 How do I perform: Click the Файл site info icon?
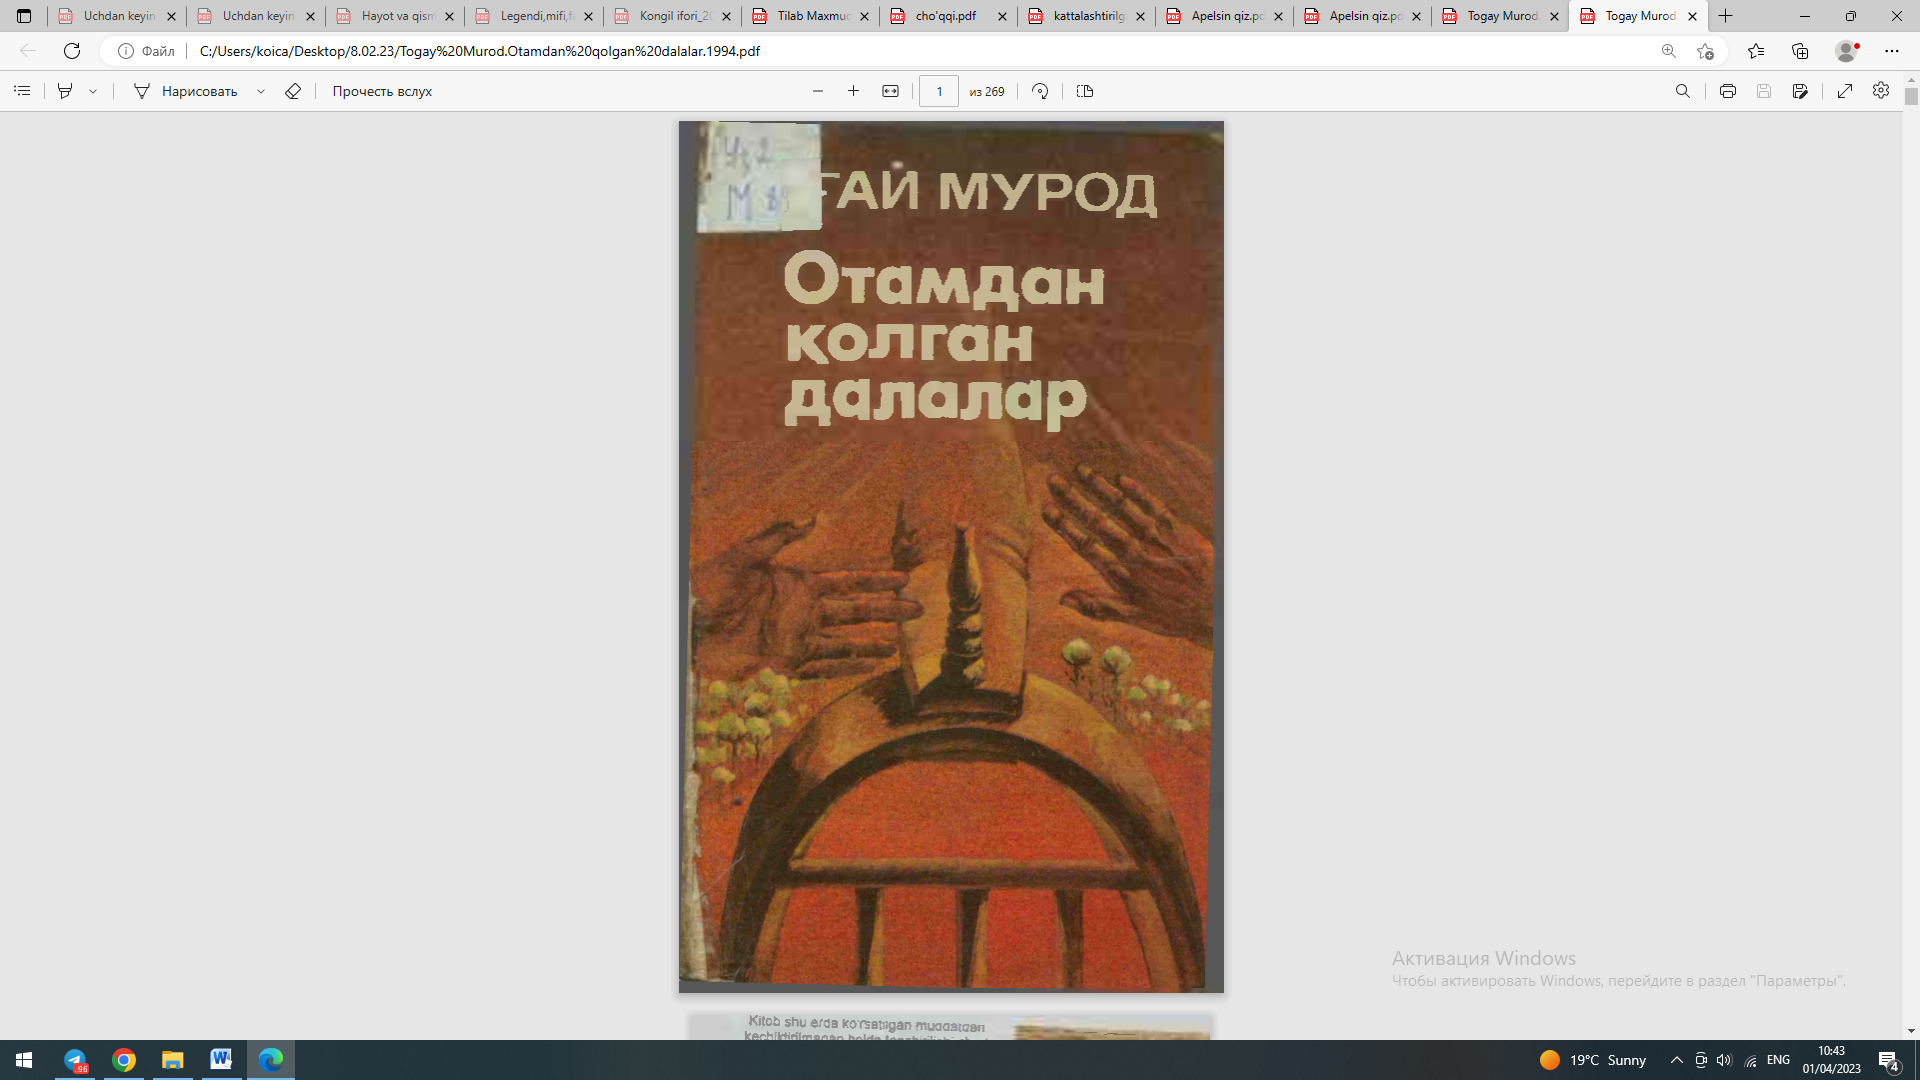[x=146, y=51]
